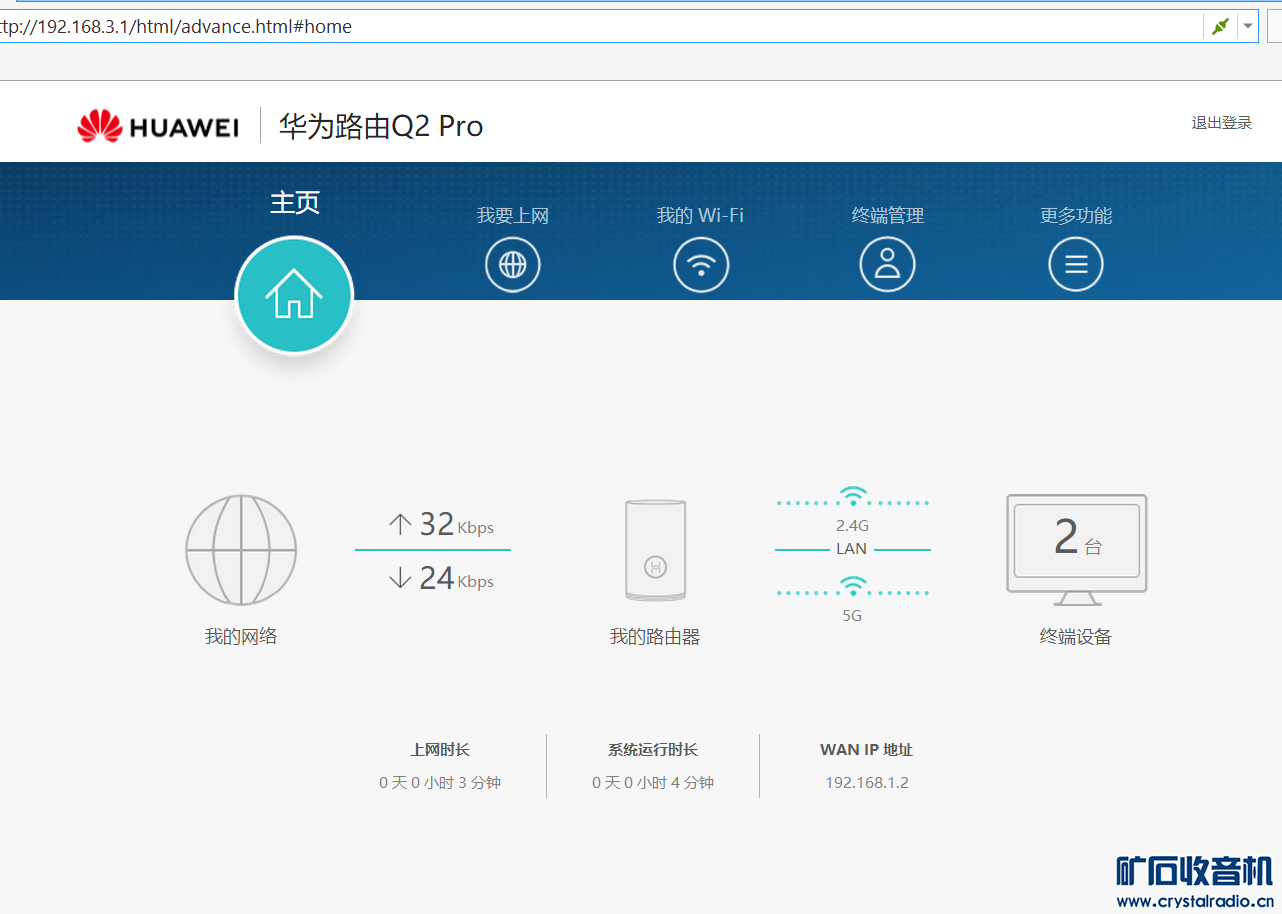
Task: Click the Wi-Fi circle icon in navigation
Action: click(x=700, y=265)
